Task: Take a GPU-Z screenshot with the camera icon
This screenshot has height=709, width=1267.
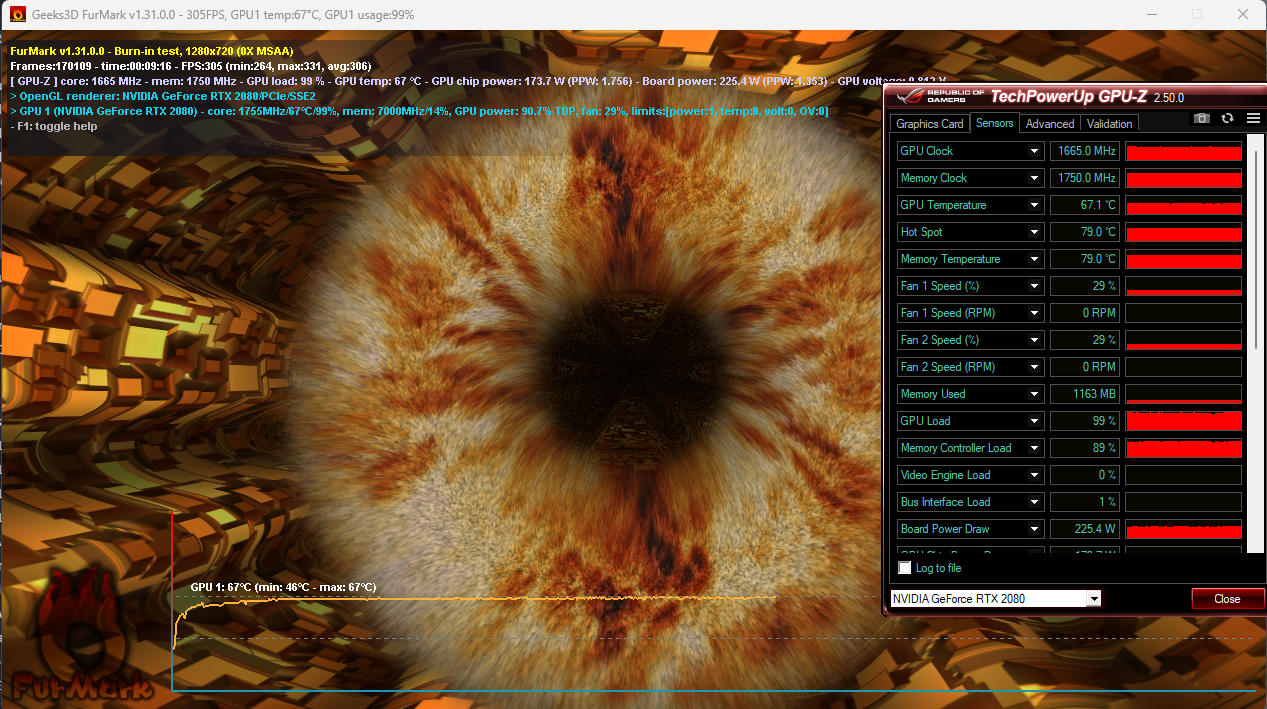Action: pyautogui.click(x=1202, y=118)
